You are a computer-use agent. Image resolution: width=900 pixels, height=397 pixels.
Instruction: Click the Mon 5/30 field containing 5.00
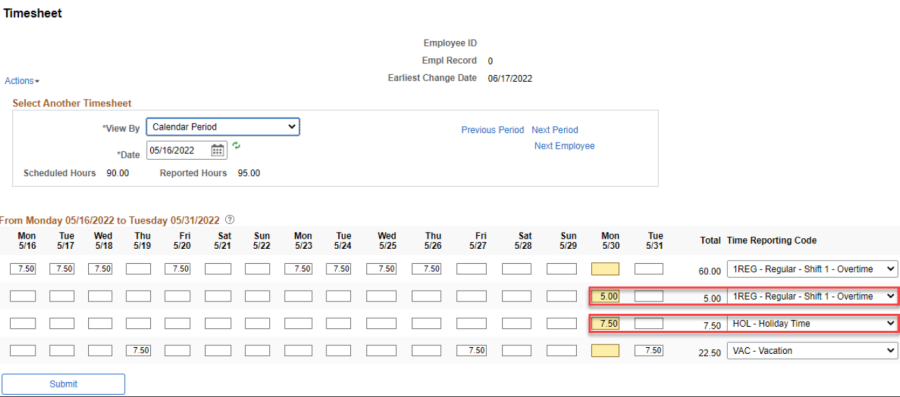tap(605, 297)
